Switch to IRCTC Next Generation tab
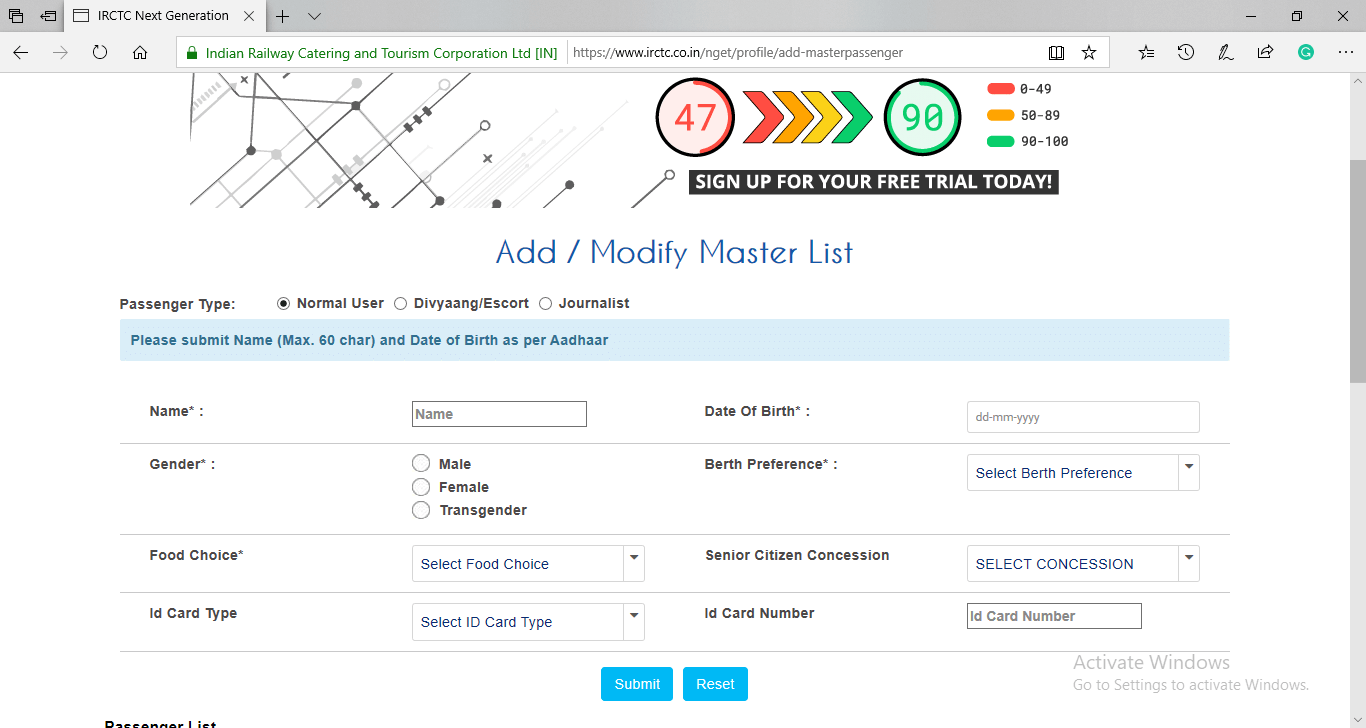The image size is (1366, 728). point(160,16)
